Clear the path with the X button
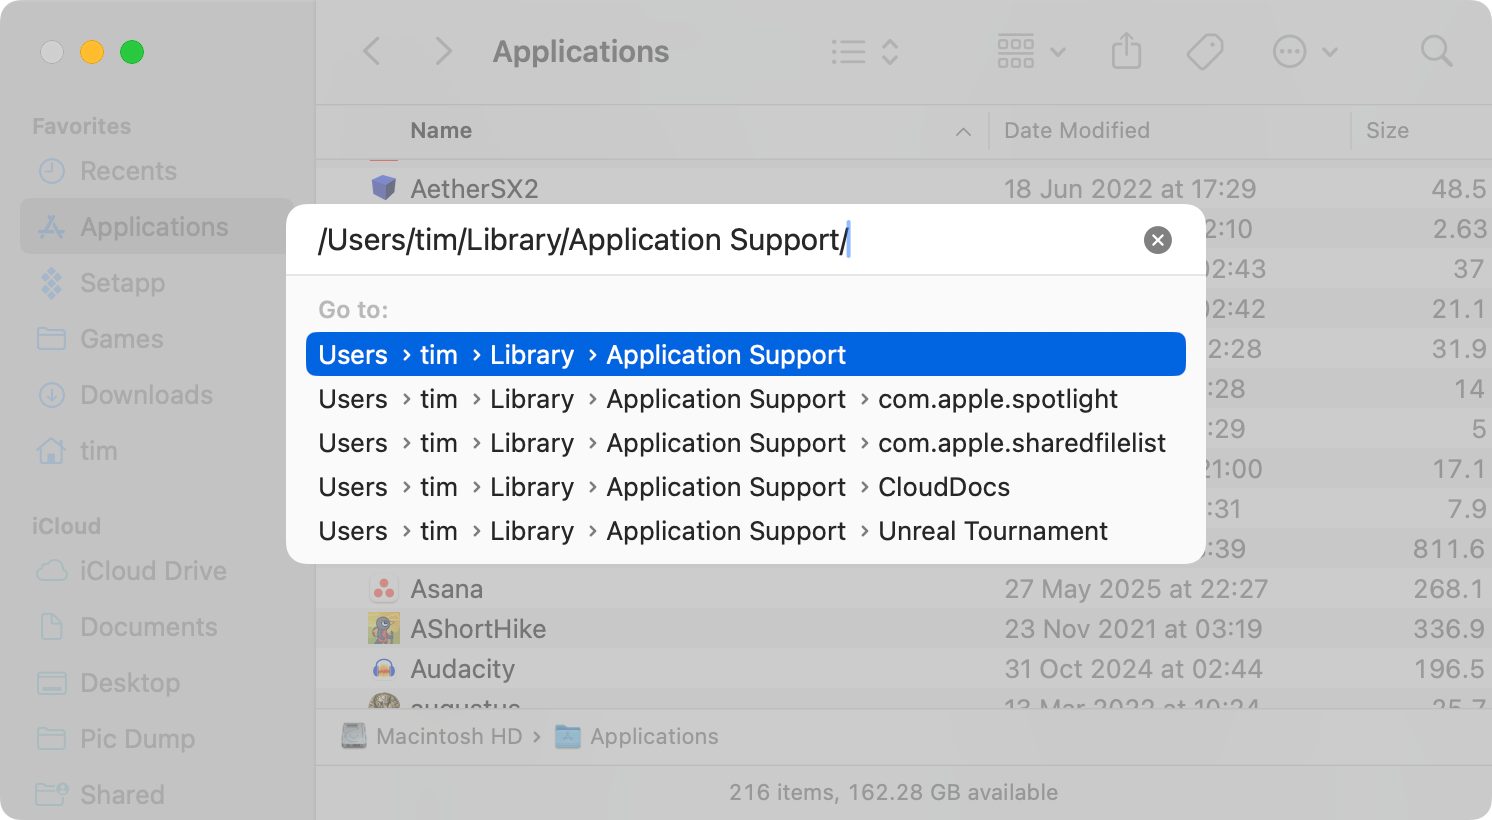The width and height of the screenshot is (1492, 820). coord(1157,240)
